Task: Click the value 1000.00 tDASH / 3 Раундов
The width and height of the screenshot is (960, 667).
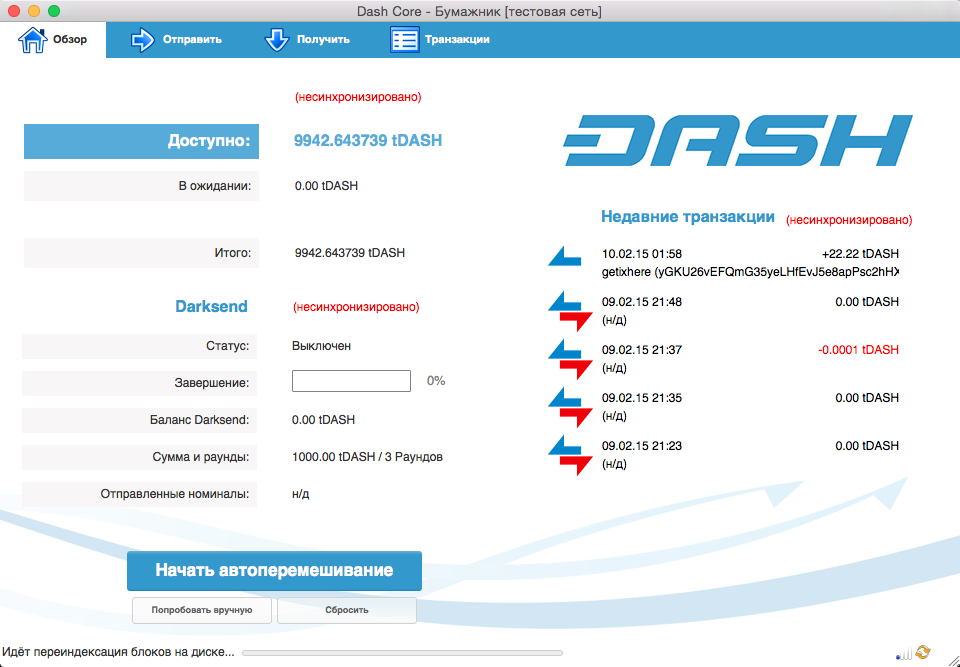Action: 367,457
